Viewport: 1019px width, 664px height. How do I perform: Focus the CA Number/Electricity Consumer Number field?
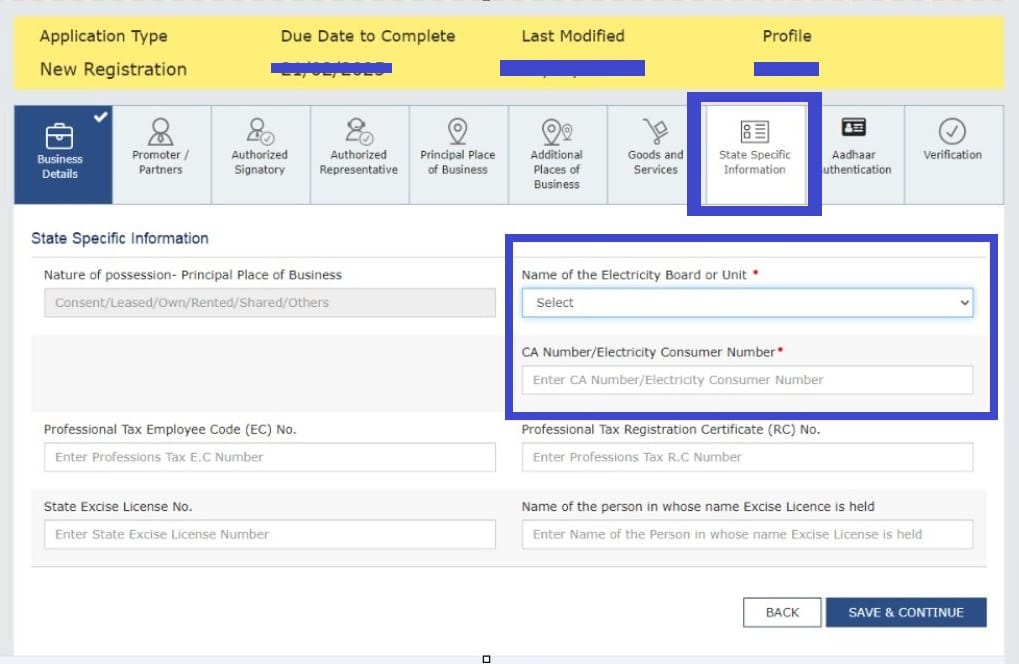pyautogui.click(x=747, y=380)
